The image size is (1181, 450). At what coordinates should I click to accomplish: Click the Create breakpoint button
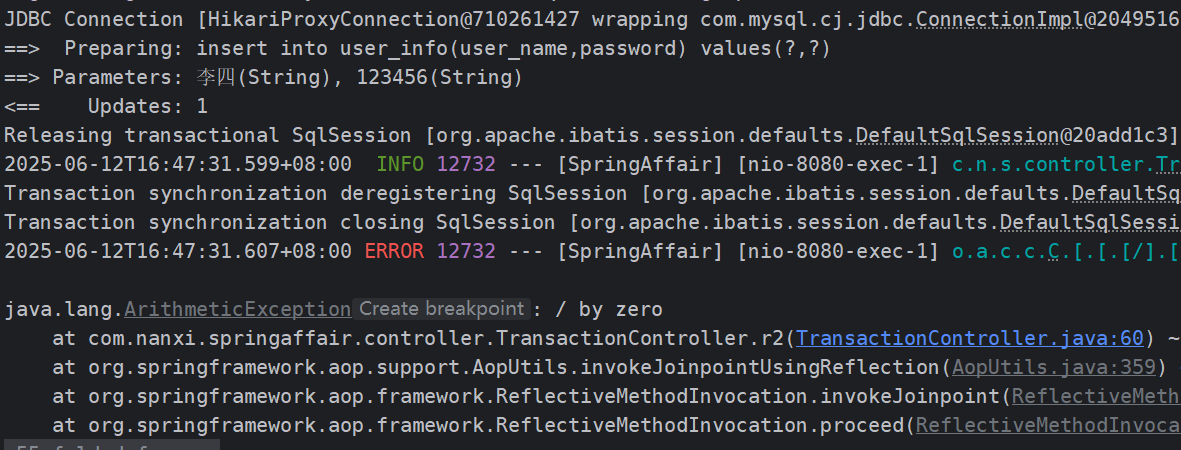[x=441, y=309]
